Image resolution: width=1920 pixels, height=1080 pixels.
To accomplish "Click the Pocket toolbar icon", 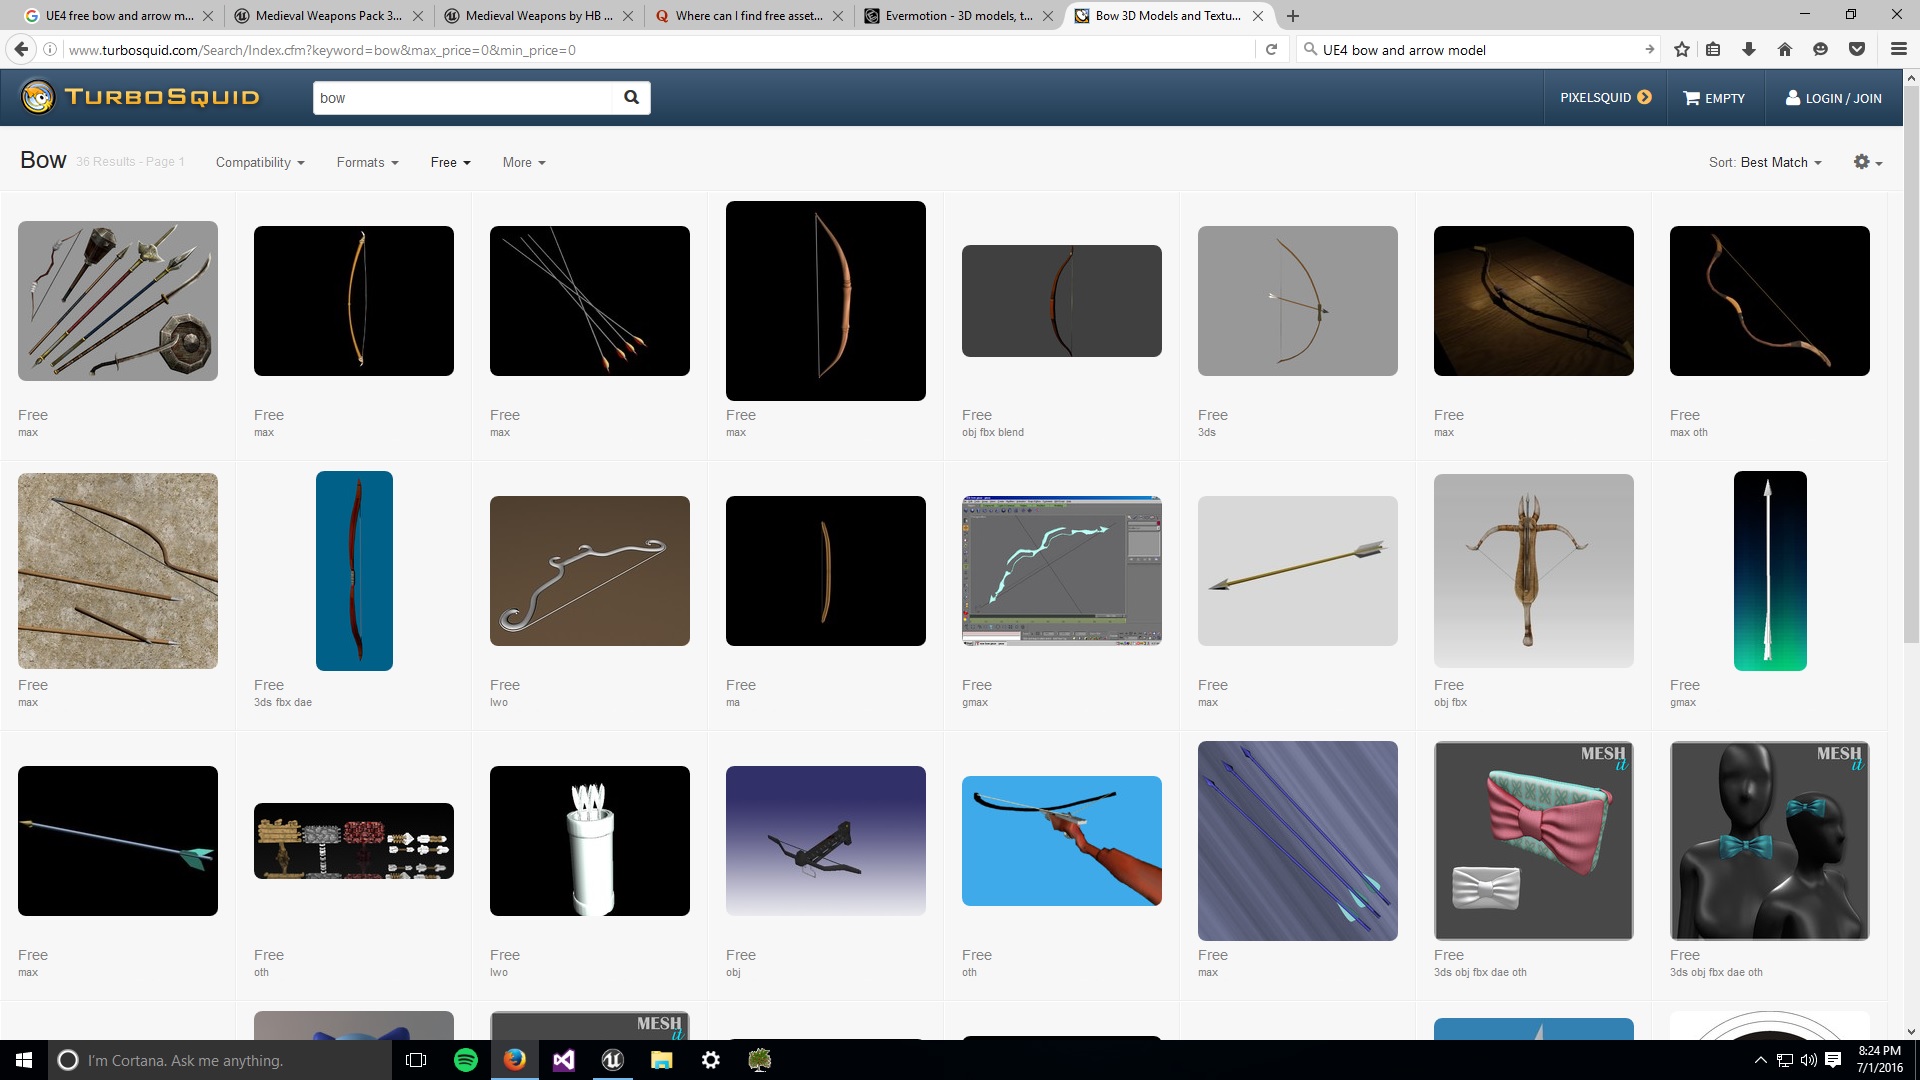I will pos(1857,49).
